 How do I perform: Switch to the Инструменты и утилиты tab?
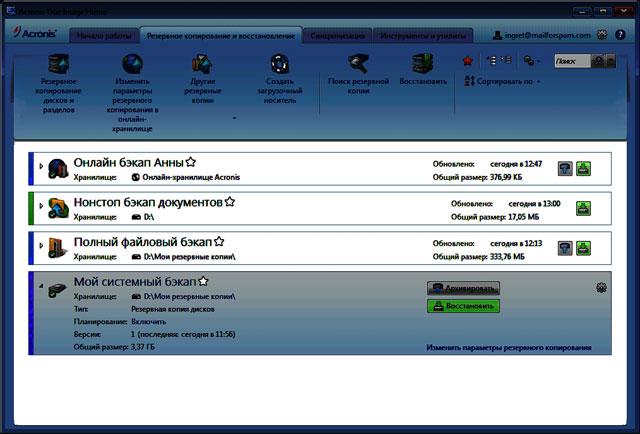click(x=426, y=35)
